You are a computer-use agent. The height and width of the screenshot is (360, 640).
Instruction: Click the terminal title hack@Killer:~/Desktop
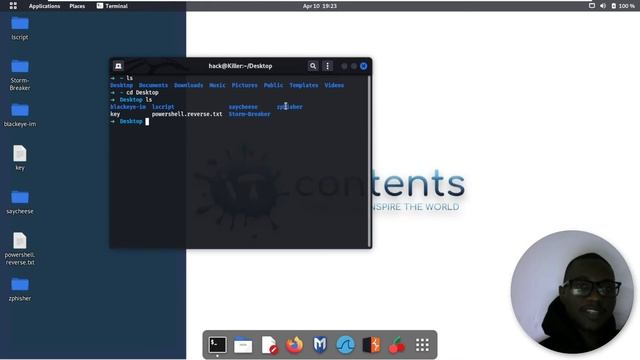pos(240,66)
